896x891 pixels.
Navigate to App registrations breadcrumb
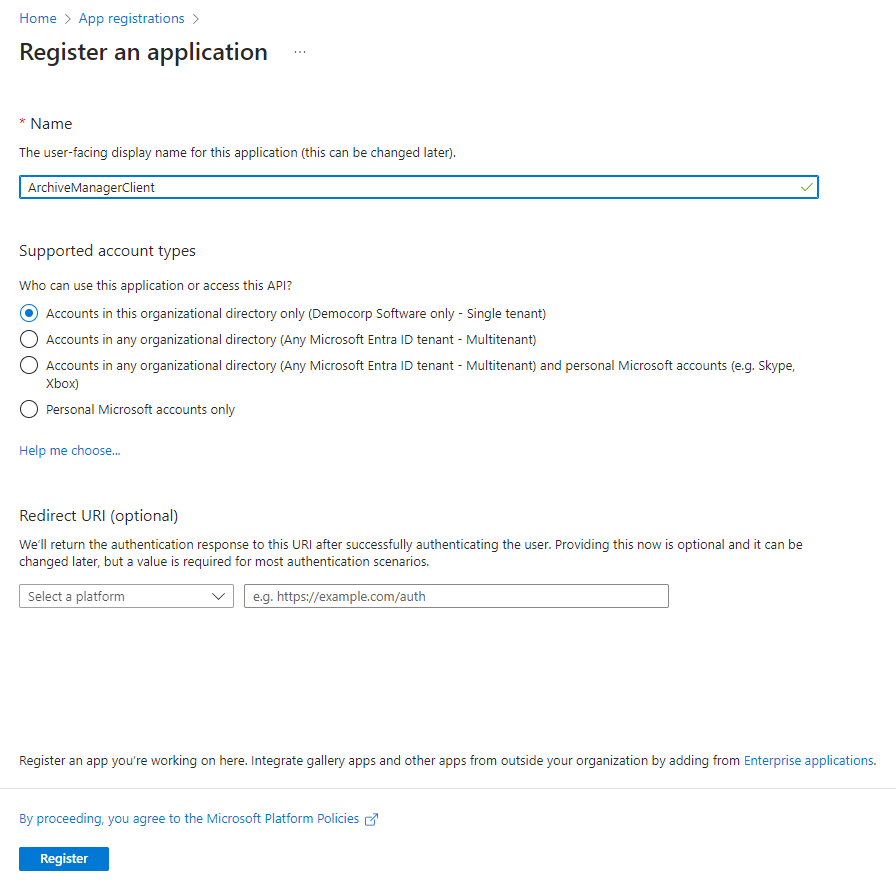(130, 18)
